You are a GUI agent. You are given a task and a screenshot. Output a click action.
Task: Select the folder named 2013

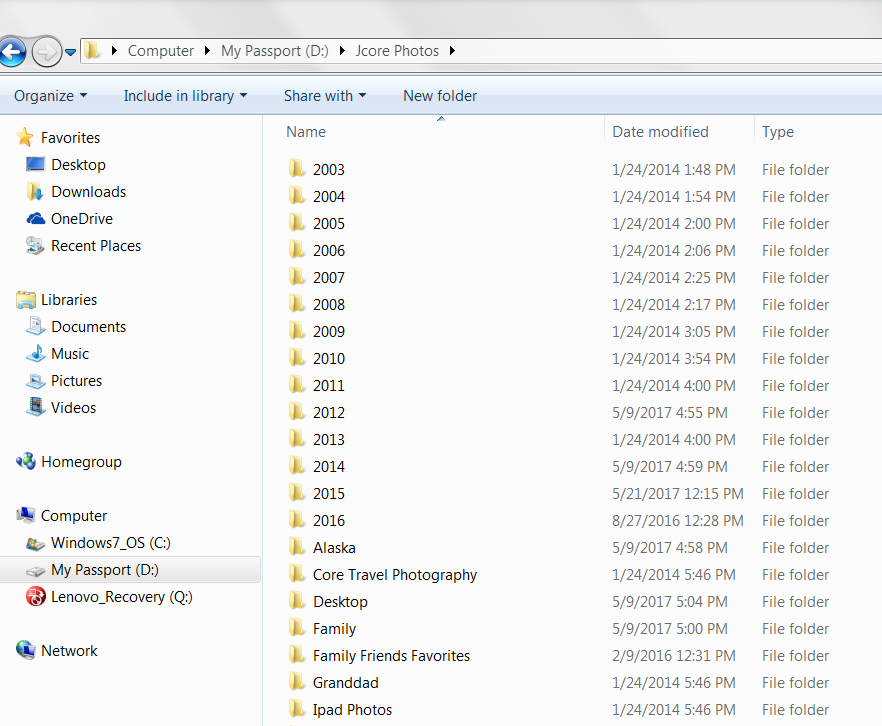coord(328,440)
